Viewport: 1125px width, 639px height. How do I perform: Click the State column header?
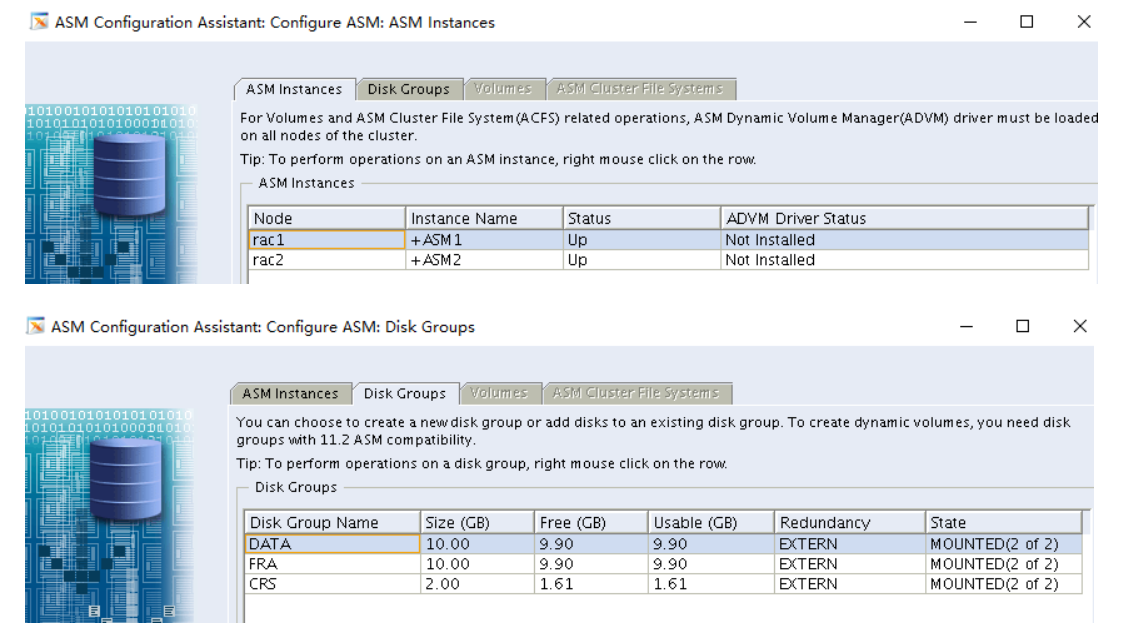tap(1004, 522)
